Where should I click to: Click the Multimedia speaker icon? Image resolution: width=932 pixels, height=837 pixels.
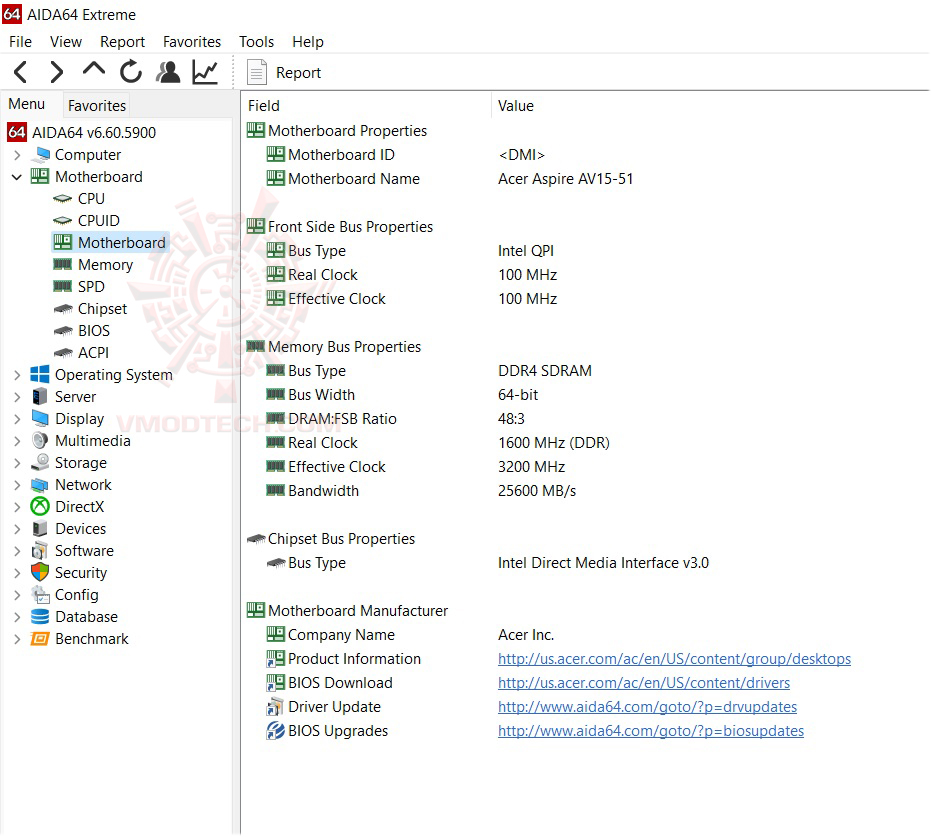[40, 440]
